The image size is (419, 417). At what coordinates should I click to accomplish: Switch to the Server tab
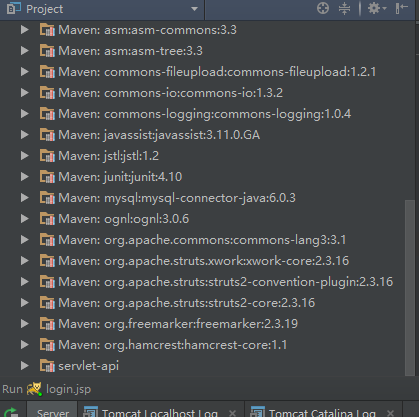[52, 412]
